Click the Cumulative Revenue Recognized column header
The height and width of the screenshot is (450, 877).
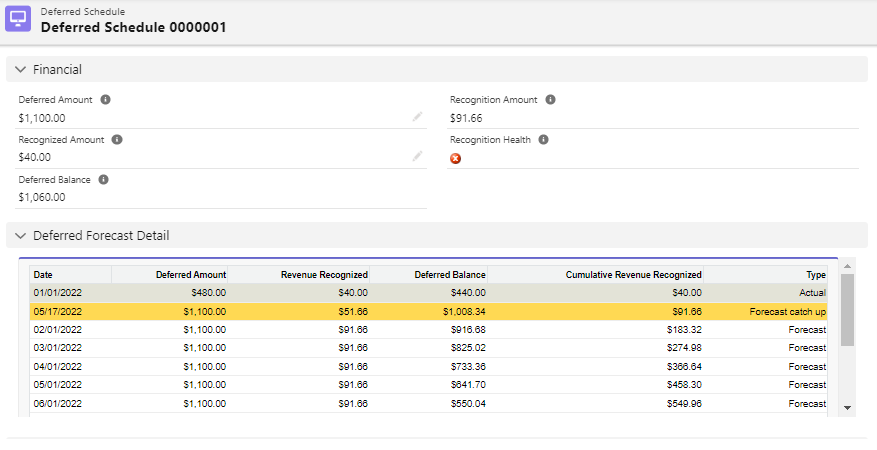(633, 274)
